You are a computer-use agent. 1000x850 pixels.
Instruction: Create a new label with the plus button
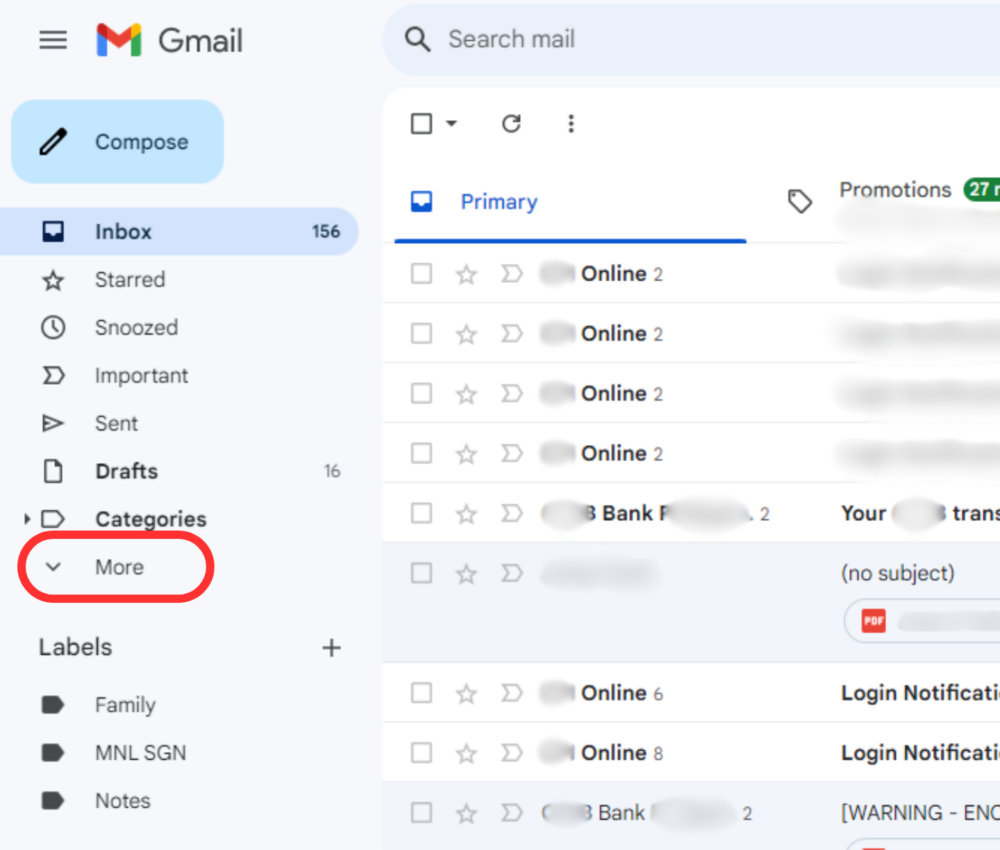(331, 647)
